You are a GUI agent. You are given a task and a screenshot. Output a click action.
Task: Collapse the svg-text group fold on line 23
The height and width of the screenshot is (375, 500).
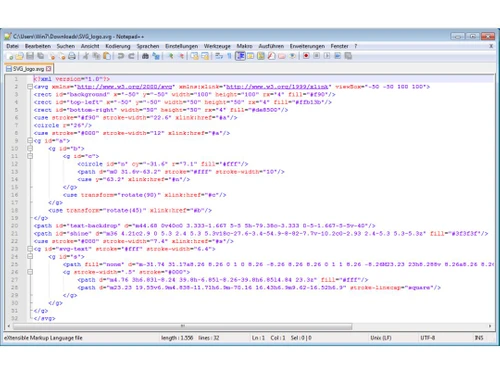(30, 249)
